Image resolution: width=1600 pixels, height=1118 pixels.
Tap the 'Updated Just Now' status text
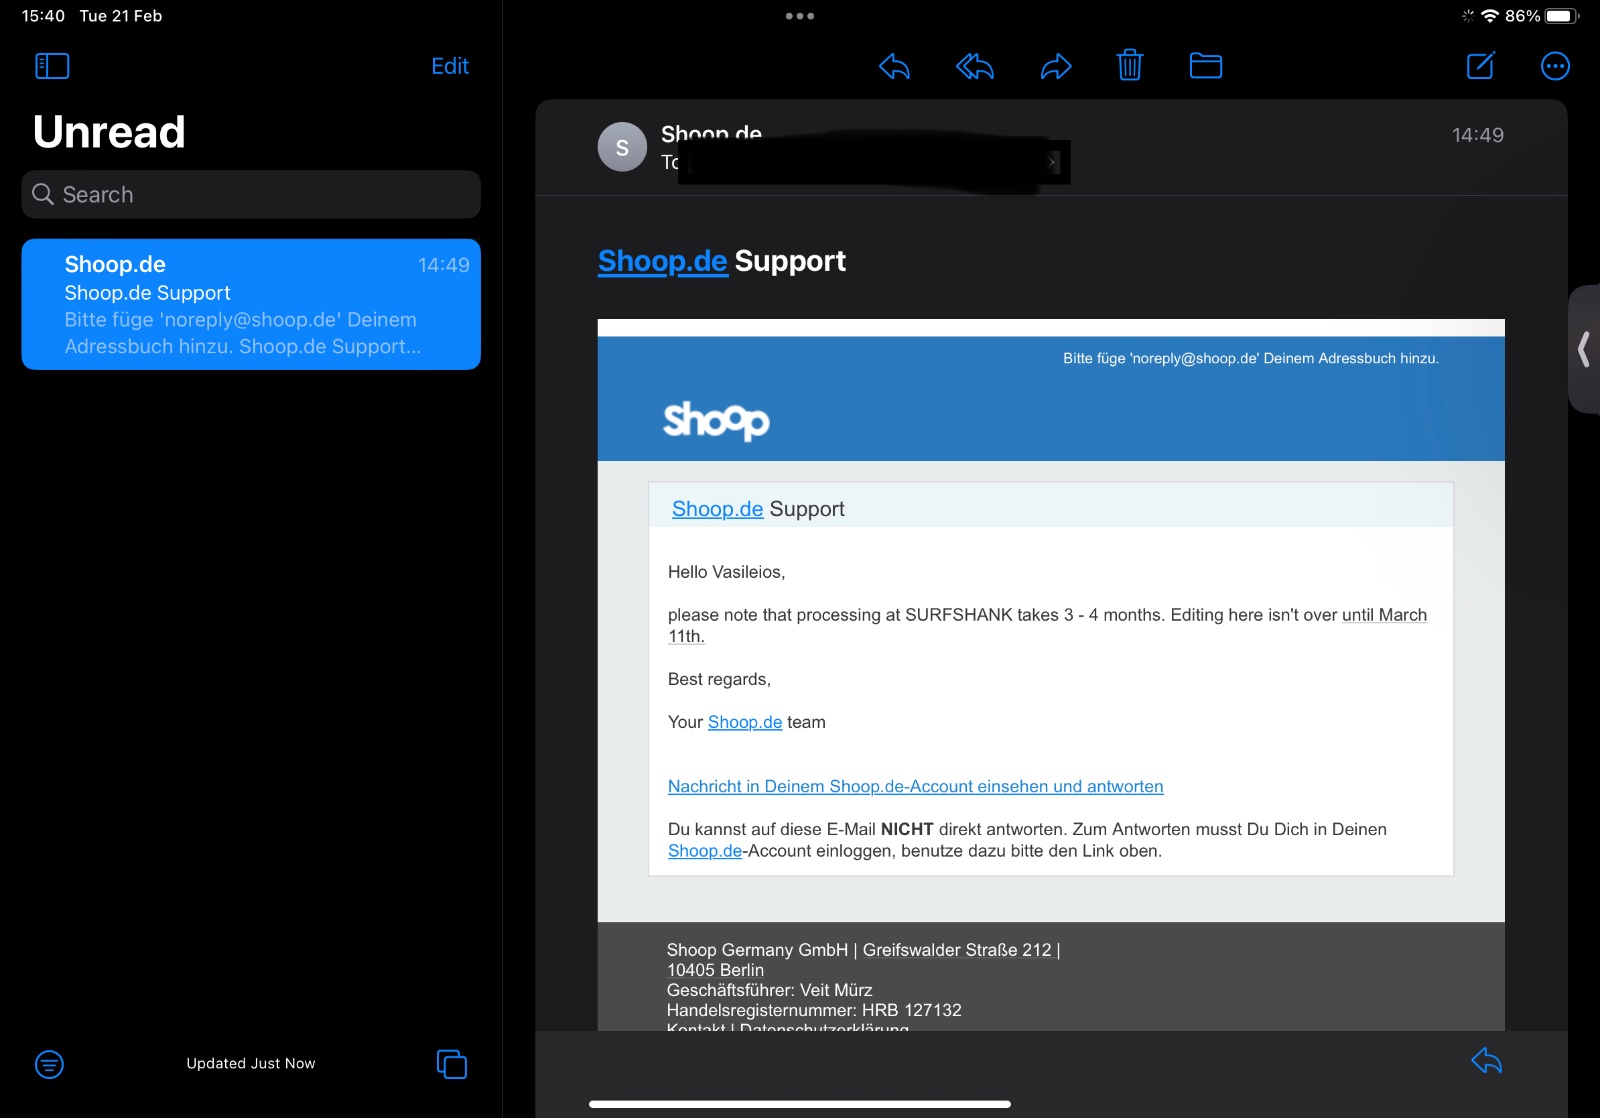point(251,1063)
